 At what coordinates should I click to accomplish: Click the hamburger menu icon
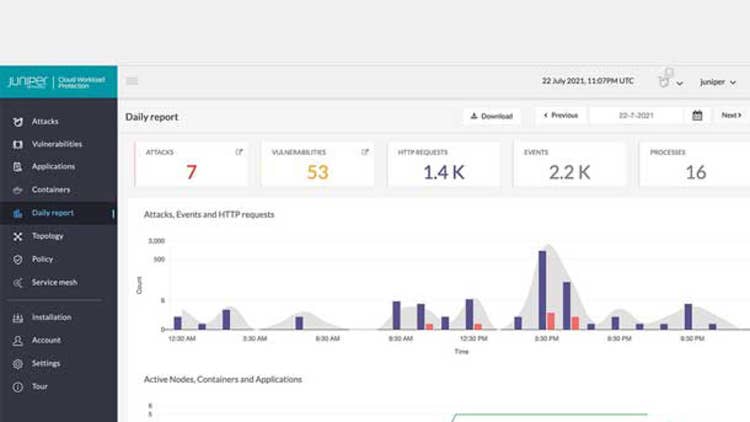pos(132,81)
